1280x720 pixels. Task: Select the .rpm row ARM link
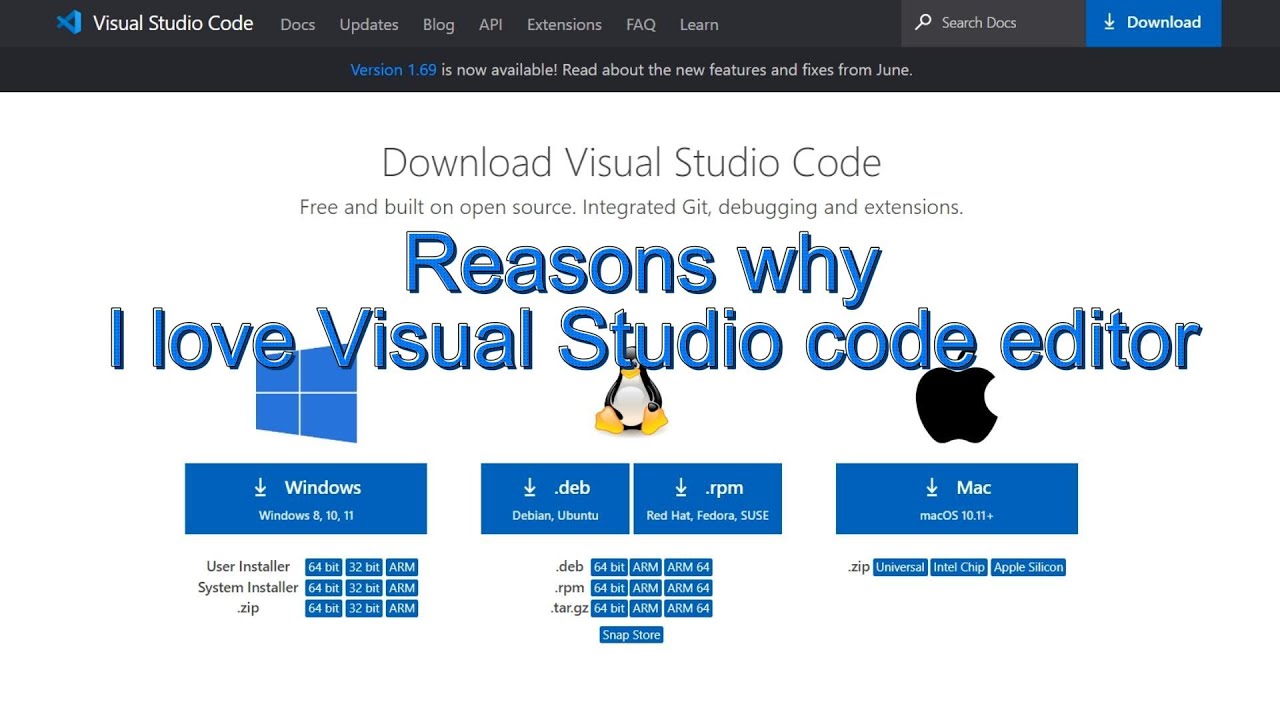tap(646, 588)
